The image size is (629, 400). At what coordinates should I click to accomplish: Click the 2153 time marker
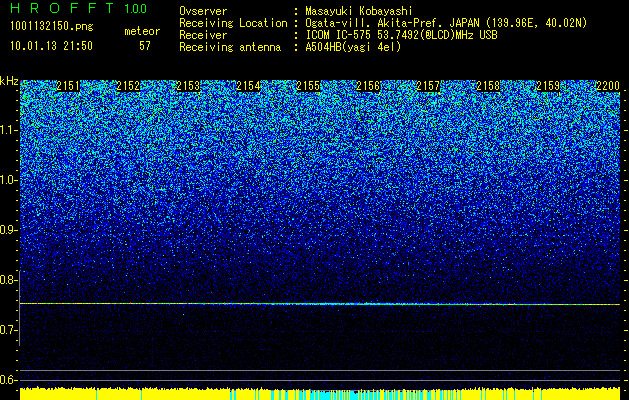point(188,86)
